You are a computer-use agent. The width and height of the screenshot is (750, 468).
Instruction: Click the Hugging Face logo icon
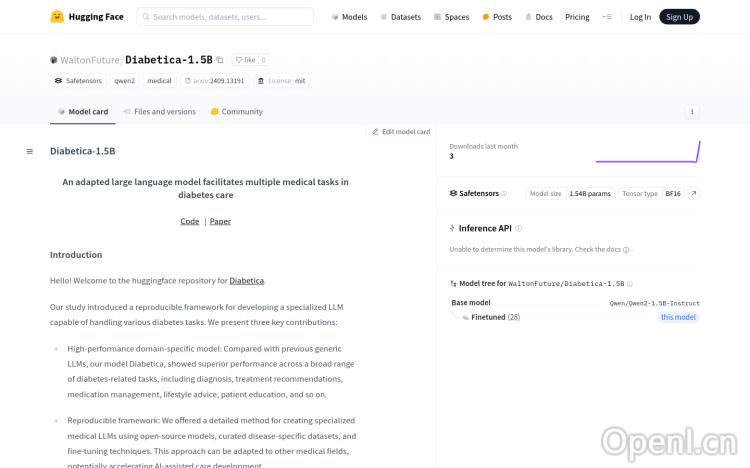point(58,17)
